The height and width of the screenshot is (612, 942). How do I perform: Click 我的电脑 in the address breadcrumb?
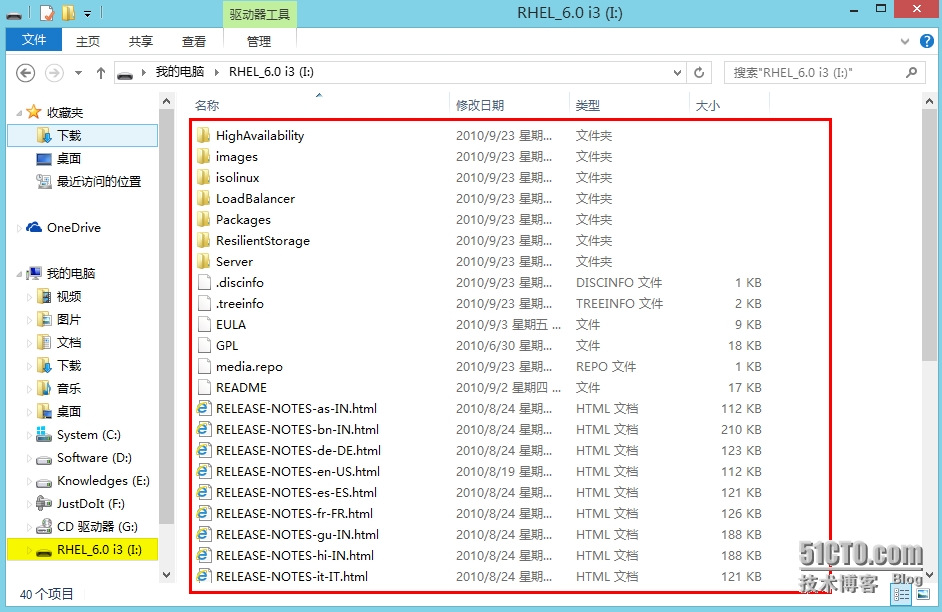point(180,72)
